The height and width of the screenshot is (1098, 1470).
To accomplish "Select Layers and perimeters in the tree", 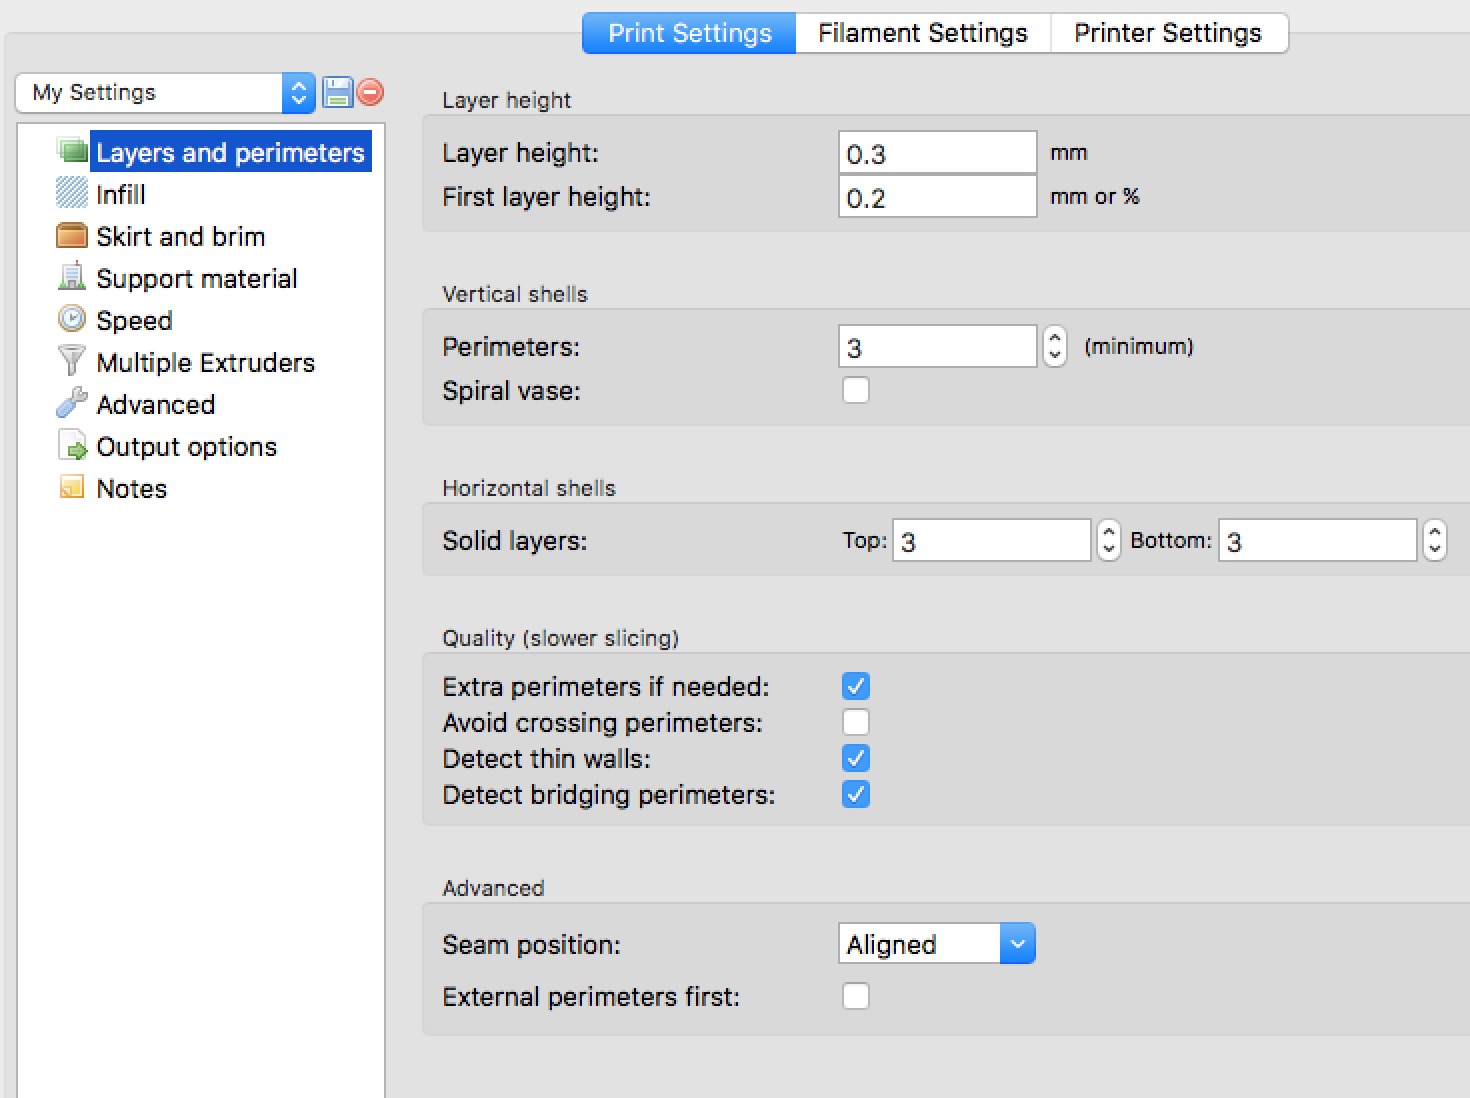I will click(x=230, y=152).
